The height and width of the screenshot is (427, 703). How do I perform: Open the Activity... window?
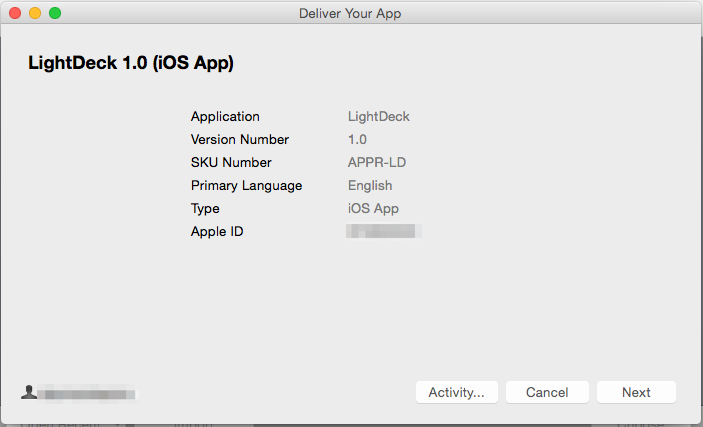tap(456, 392)
